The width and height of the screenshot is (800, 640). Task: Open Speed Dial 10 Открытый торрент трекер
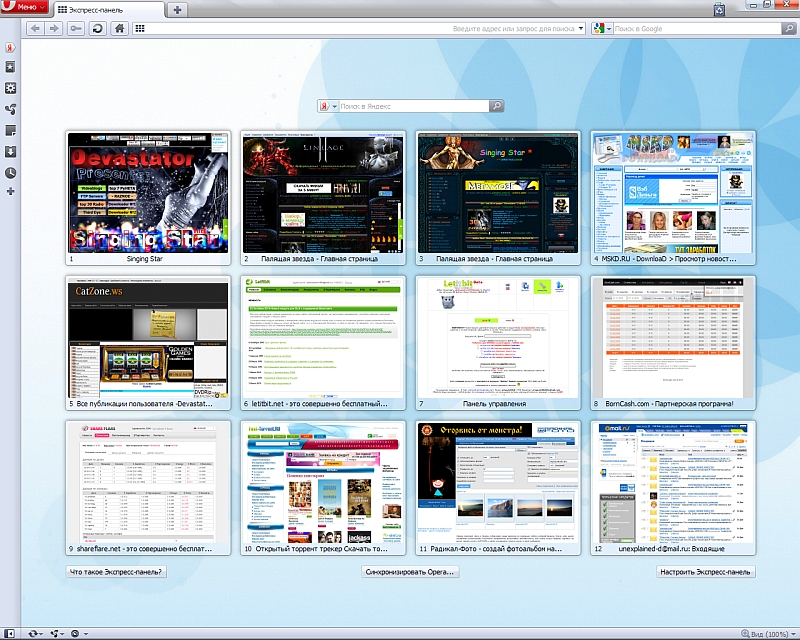(323, 487)
